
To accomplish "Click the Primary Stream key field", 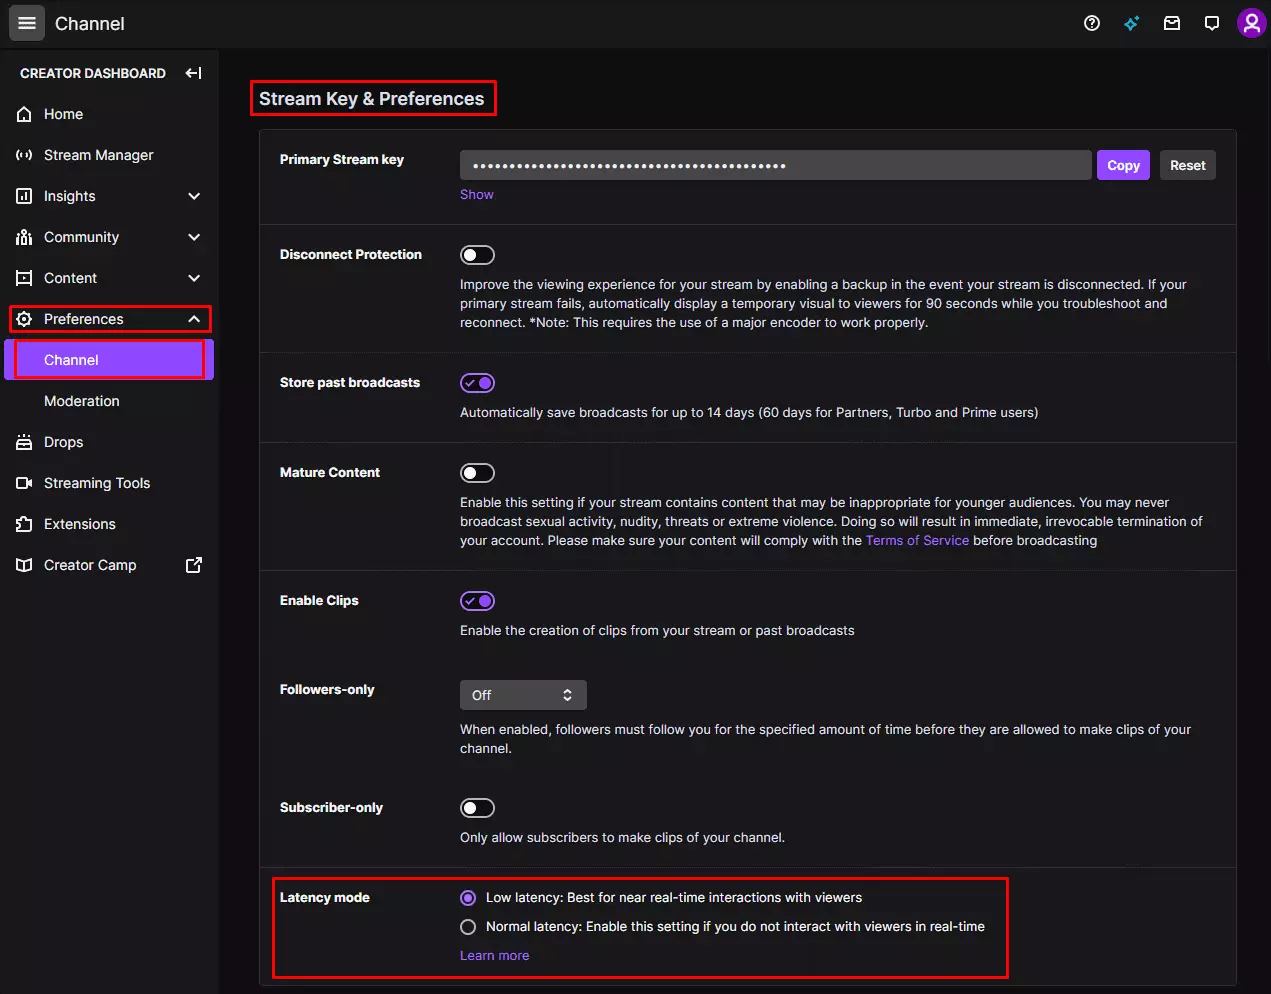I will [x=775, y=165].
